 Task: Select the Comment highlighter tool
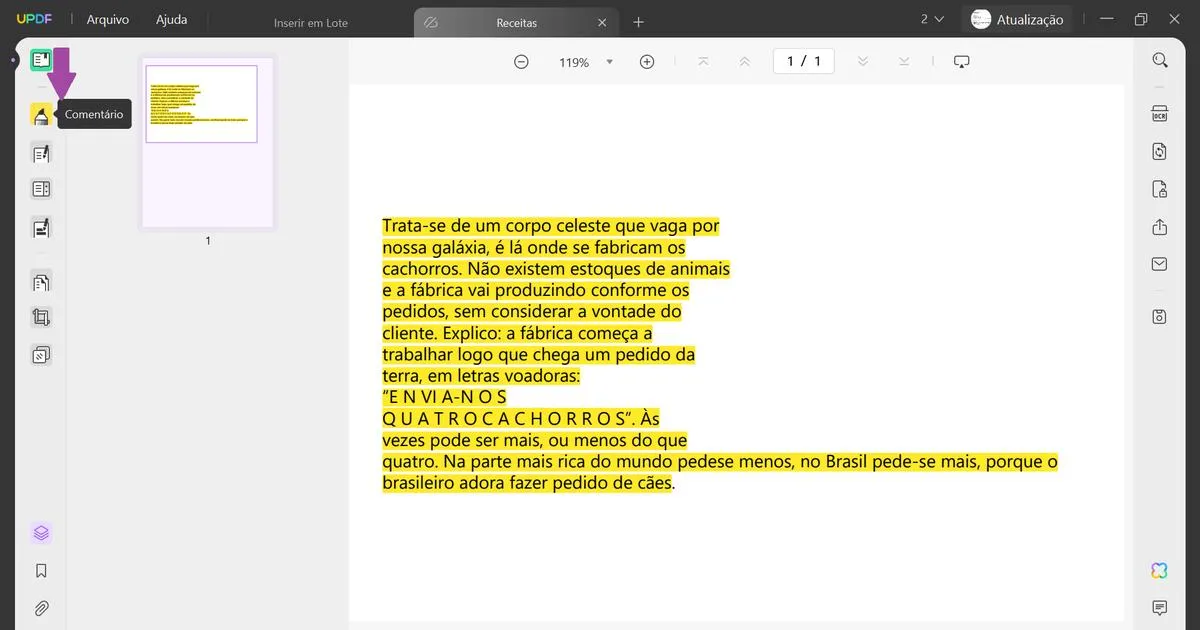pyautogui.click(x=40, y=114)
